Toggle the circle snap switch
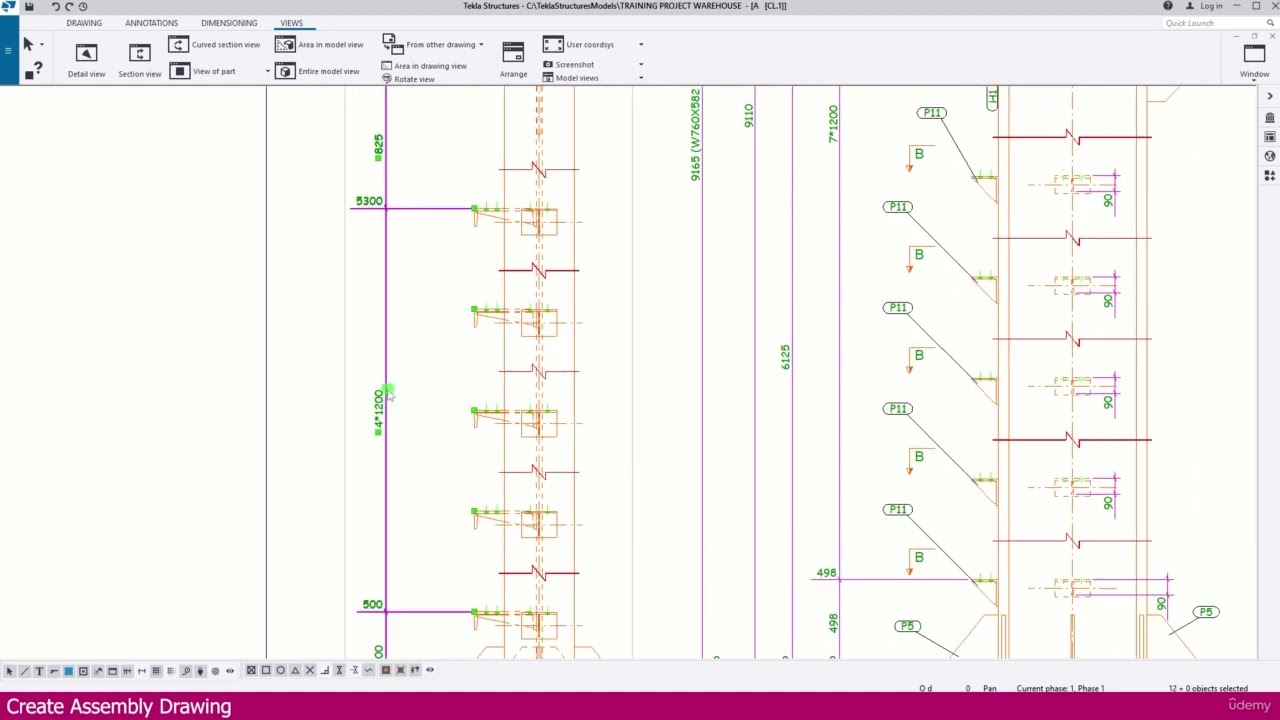Viewport: 1280px width, 720px height. point(281,670)
